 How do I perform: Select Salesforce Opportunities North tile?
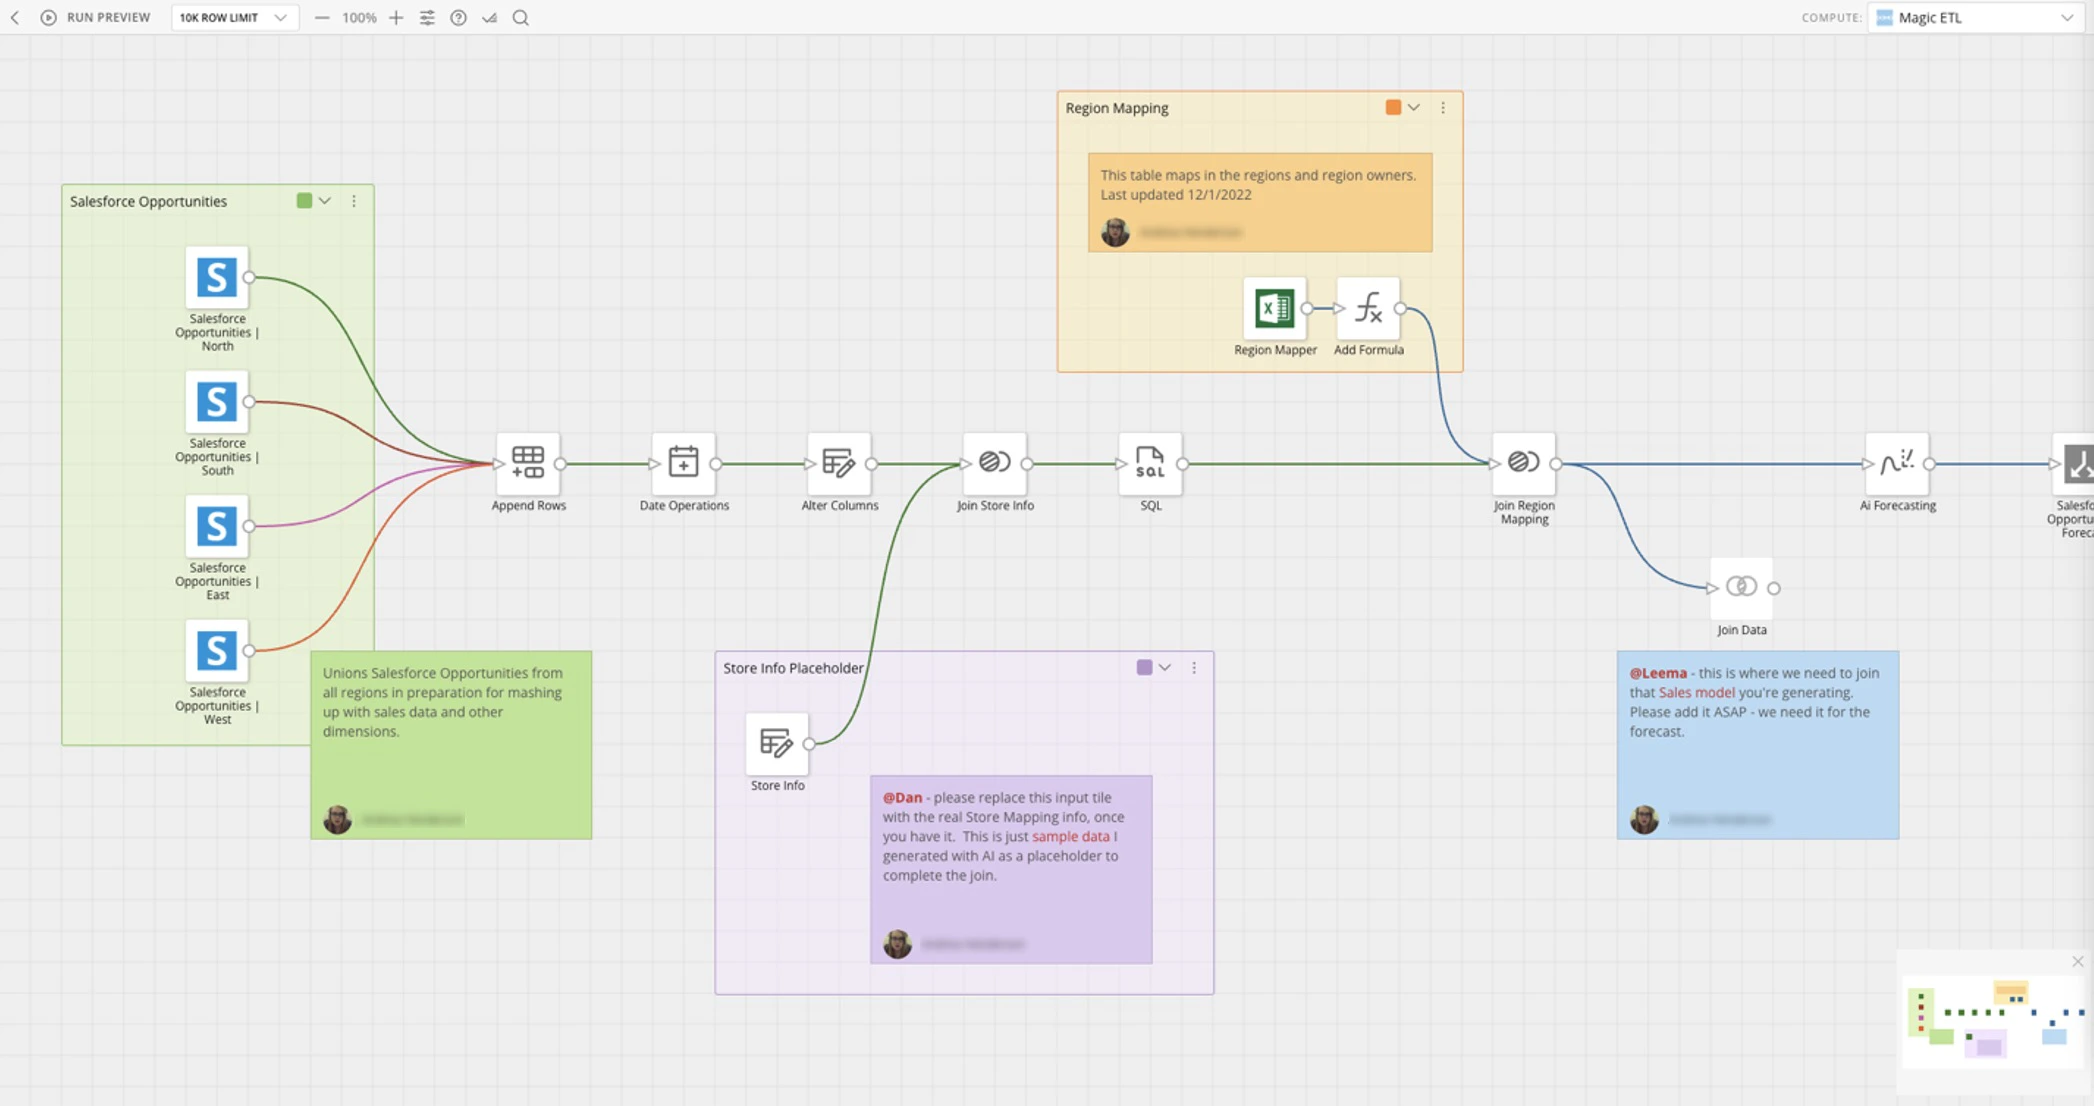pos(216,277)
